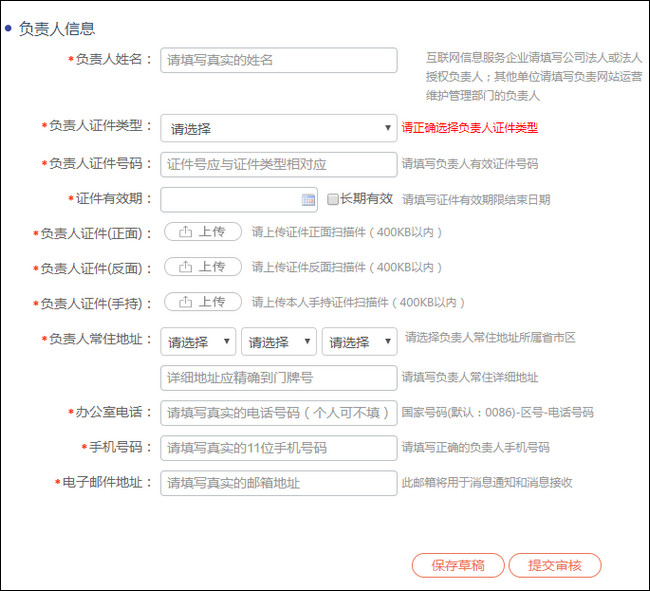Viewport: 650px width, 591px height.
Task: Open the calendar picker icon for 证件有效期
Action: (308, 200)
